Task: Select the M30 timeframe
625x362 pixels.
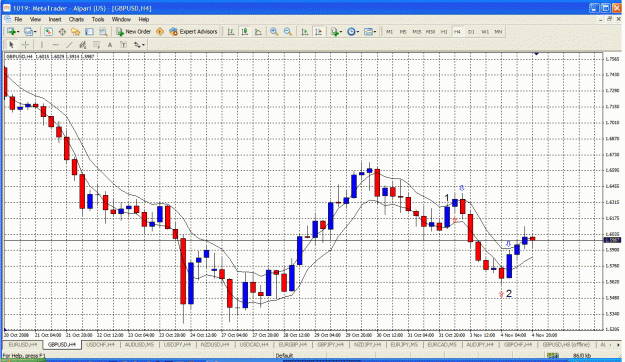Action: pos(430,31)
